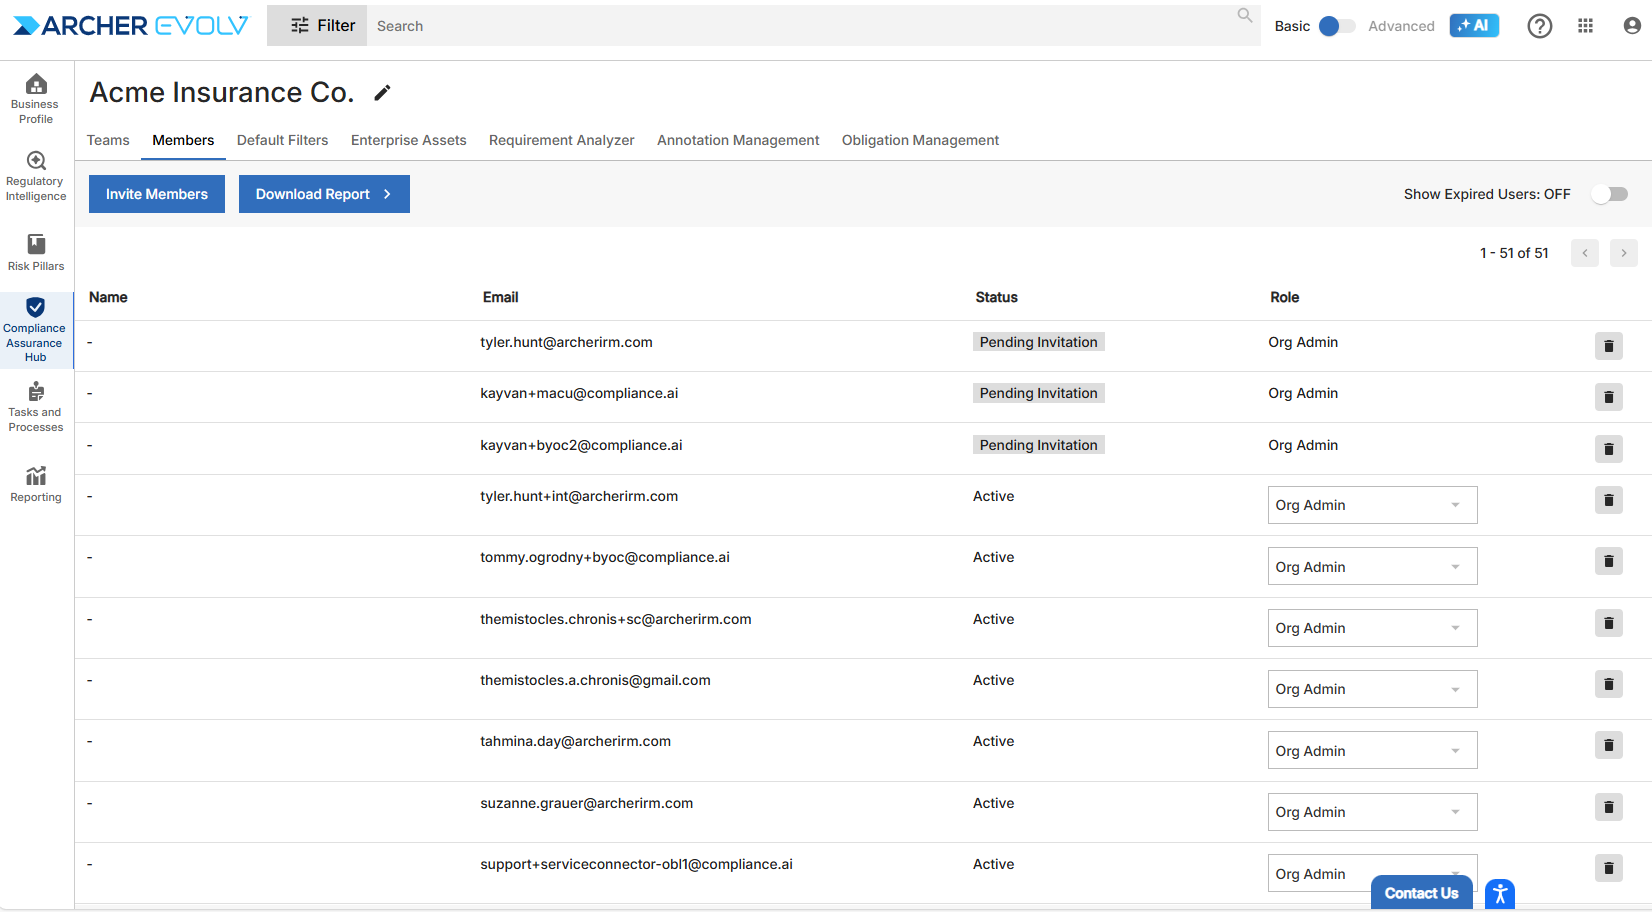Image resolution: width=1652 pixels, height=912 pixels.
Task: Open Regulatory Intelligence section
Action: tap(36, 176)
